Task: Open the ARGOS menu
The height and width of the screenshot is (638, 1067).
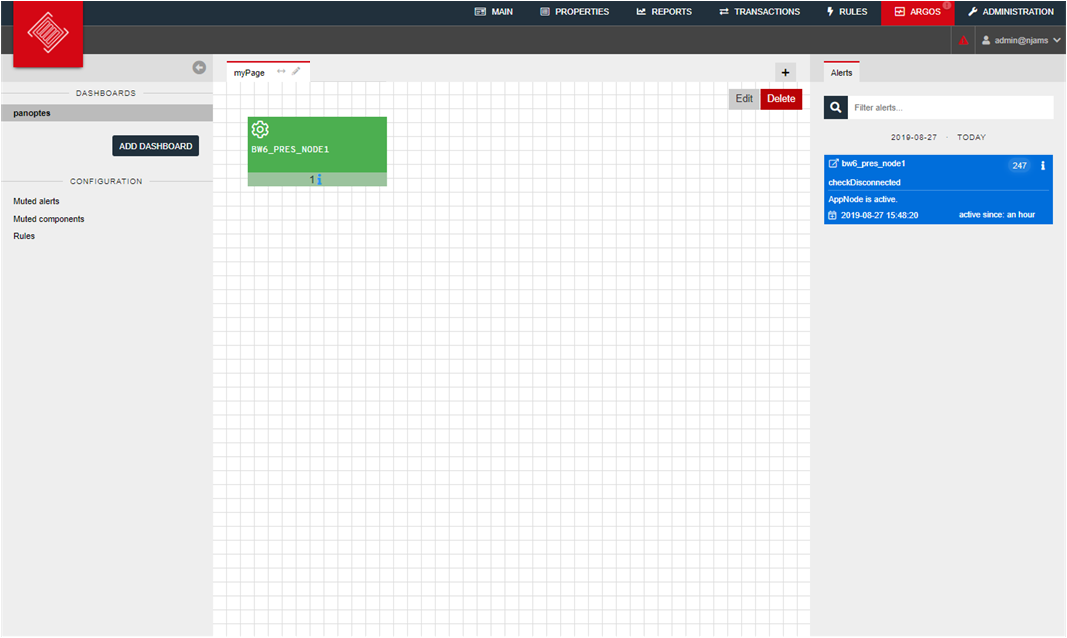Action: [x=917, y=12]
